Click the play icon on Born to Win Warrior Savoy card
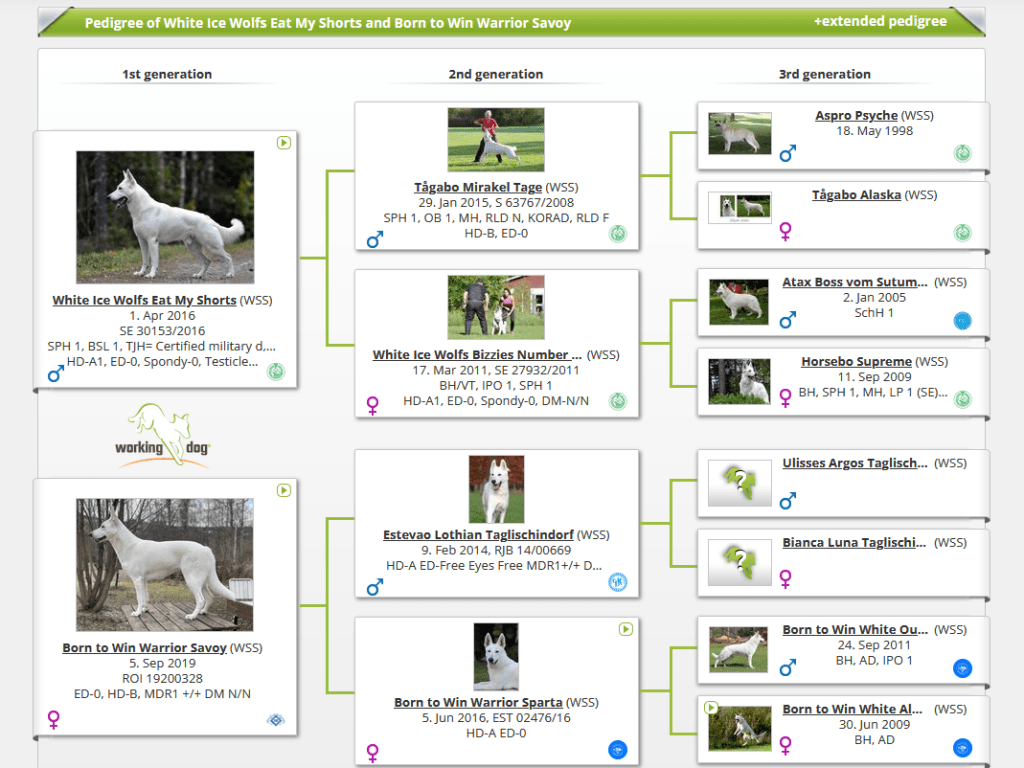1024x768 pixels. (284, 490)
